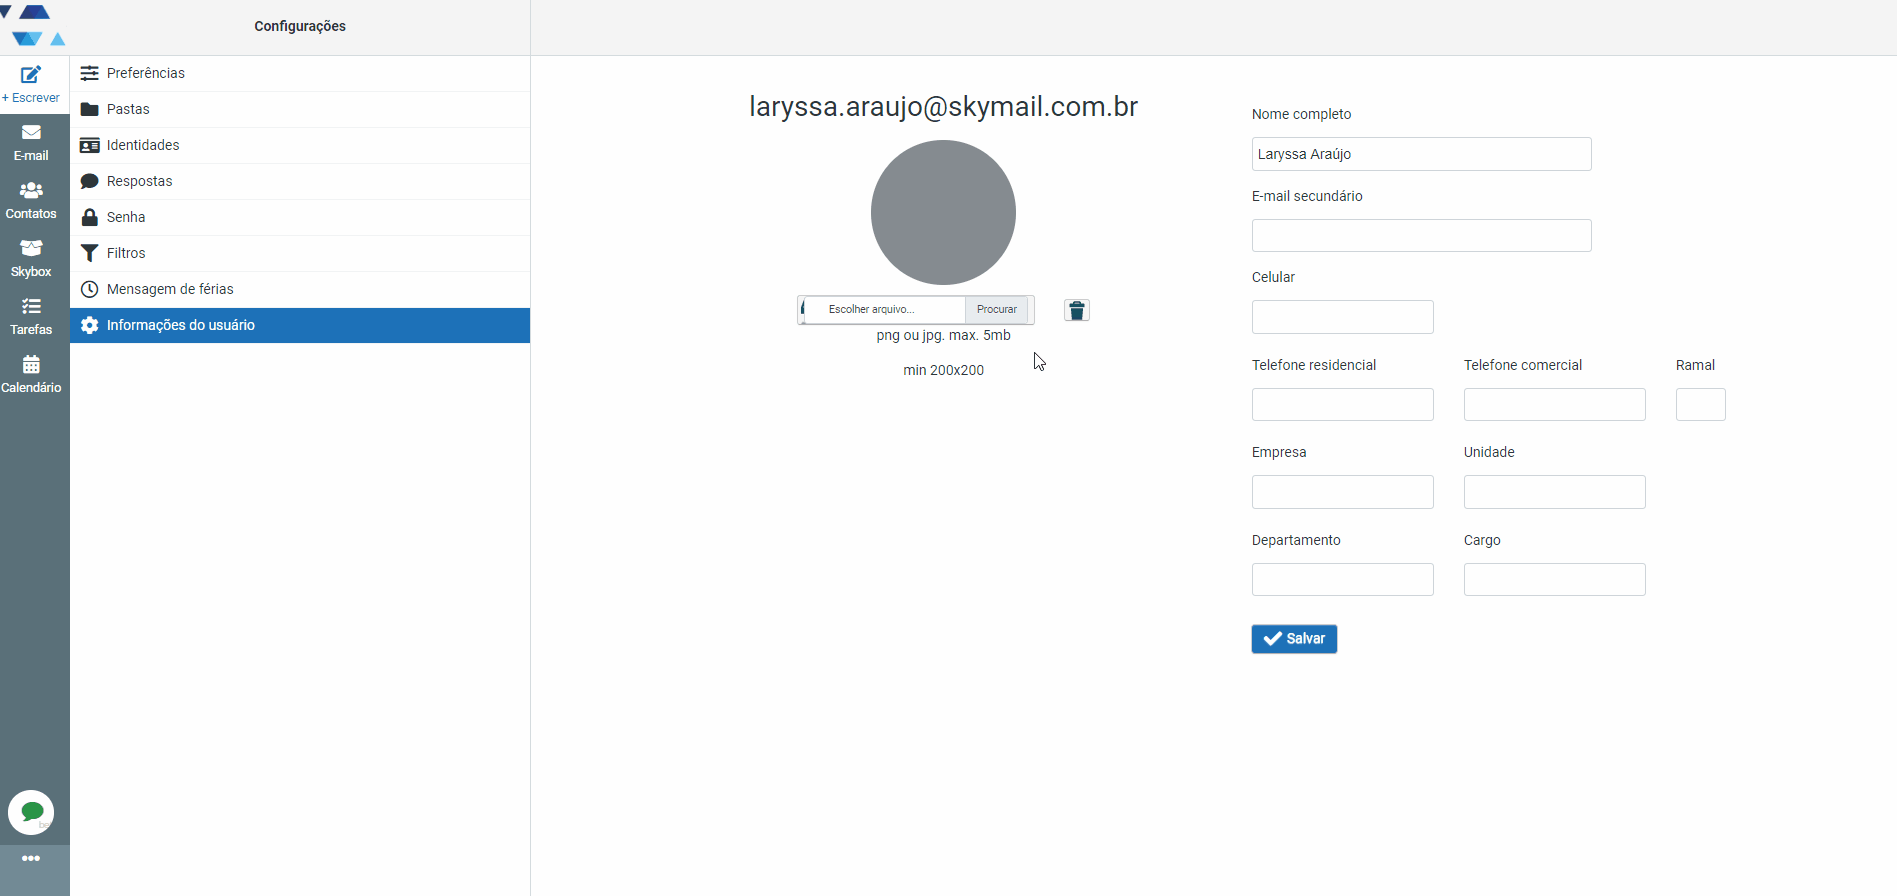Click the Salvar button
This screenshot has width=1897, height=896.
[x=1294, y=639]
